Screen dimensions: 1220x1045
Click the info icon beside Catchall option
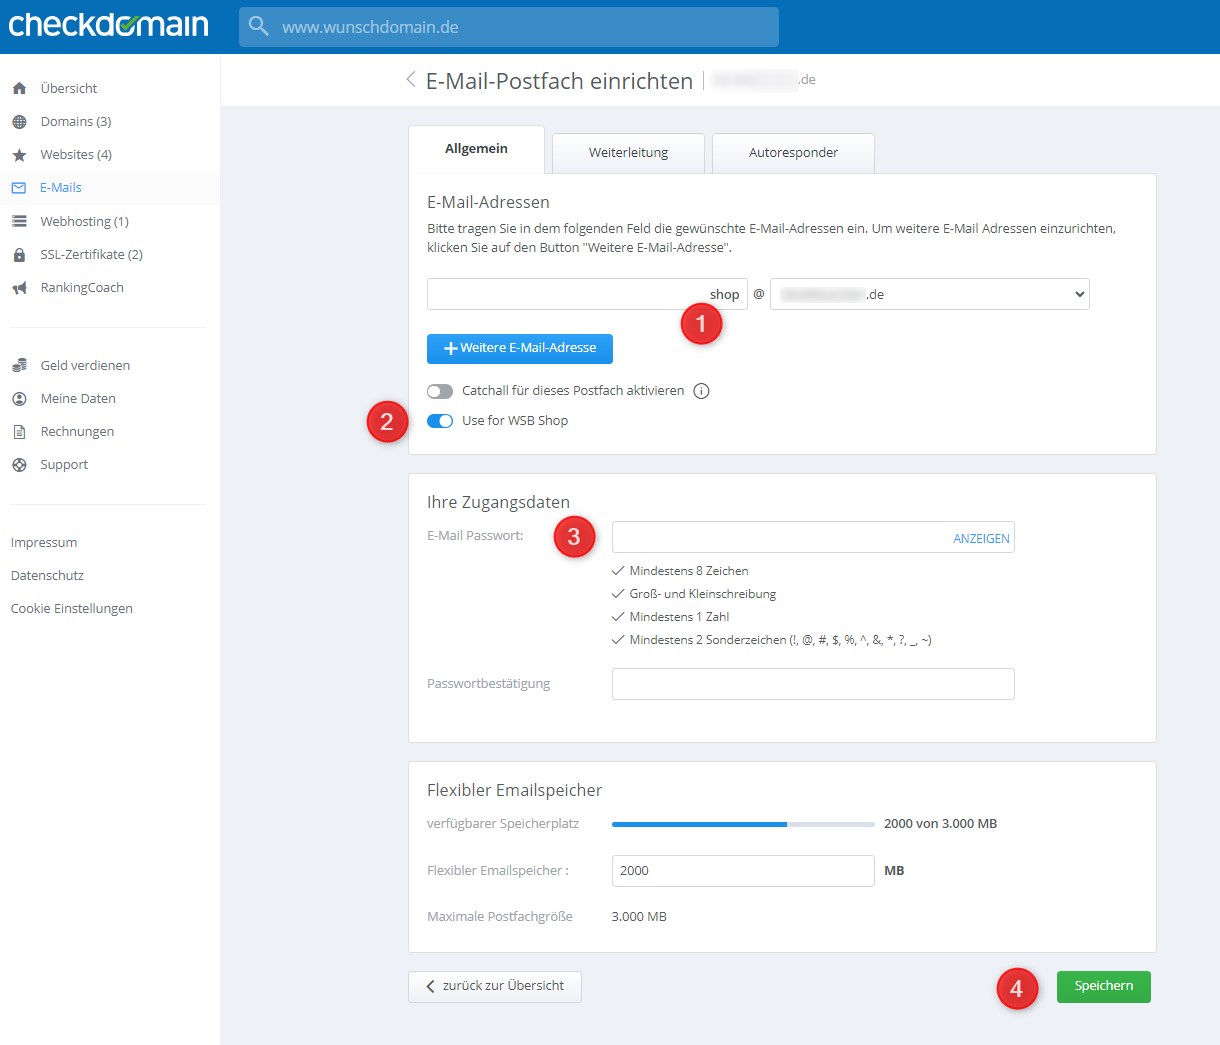coord(701,391)
